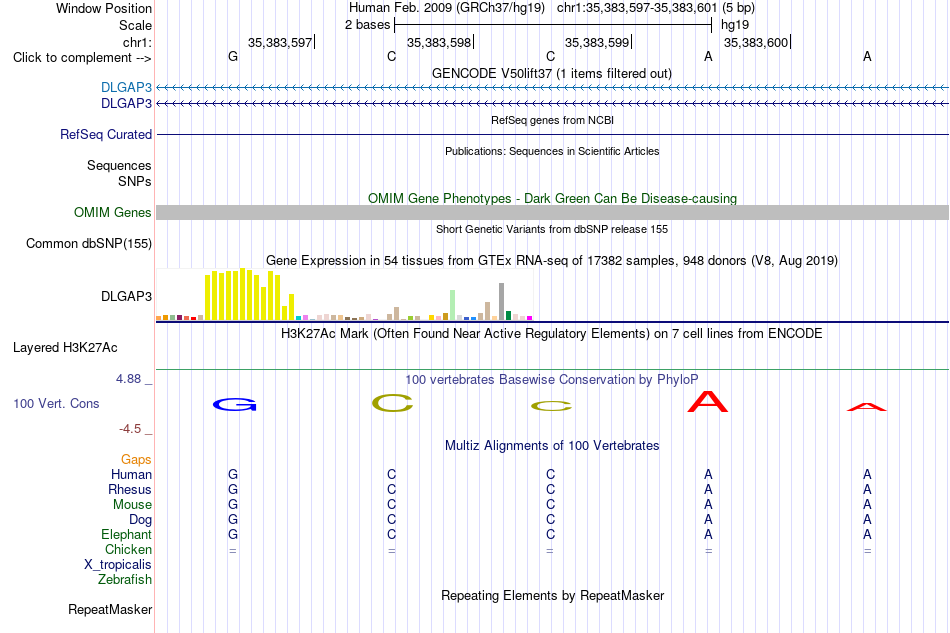The width and height of the screenshot is (950, 633).
Task: Click the '2 bases' scale bar label
Action: 367,25
